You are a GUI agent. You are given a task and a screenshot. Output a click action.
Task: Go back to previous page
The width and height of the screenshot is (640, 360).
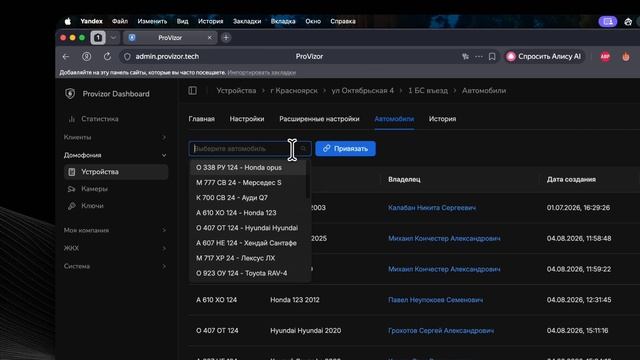pos(66,57)
